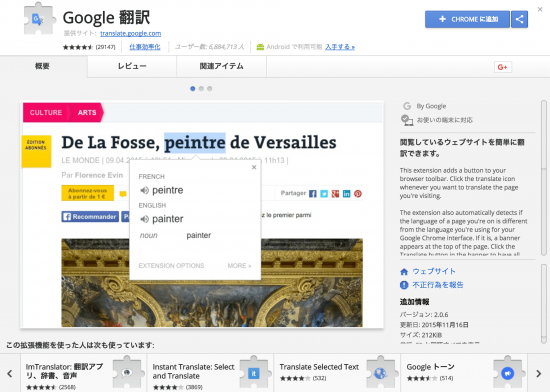Click the yellow ÉDITION ABONNÉS badge
550x392 pixels.
(x=36, y=151)
